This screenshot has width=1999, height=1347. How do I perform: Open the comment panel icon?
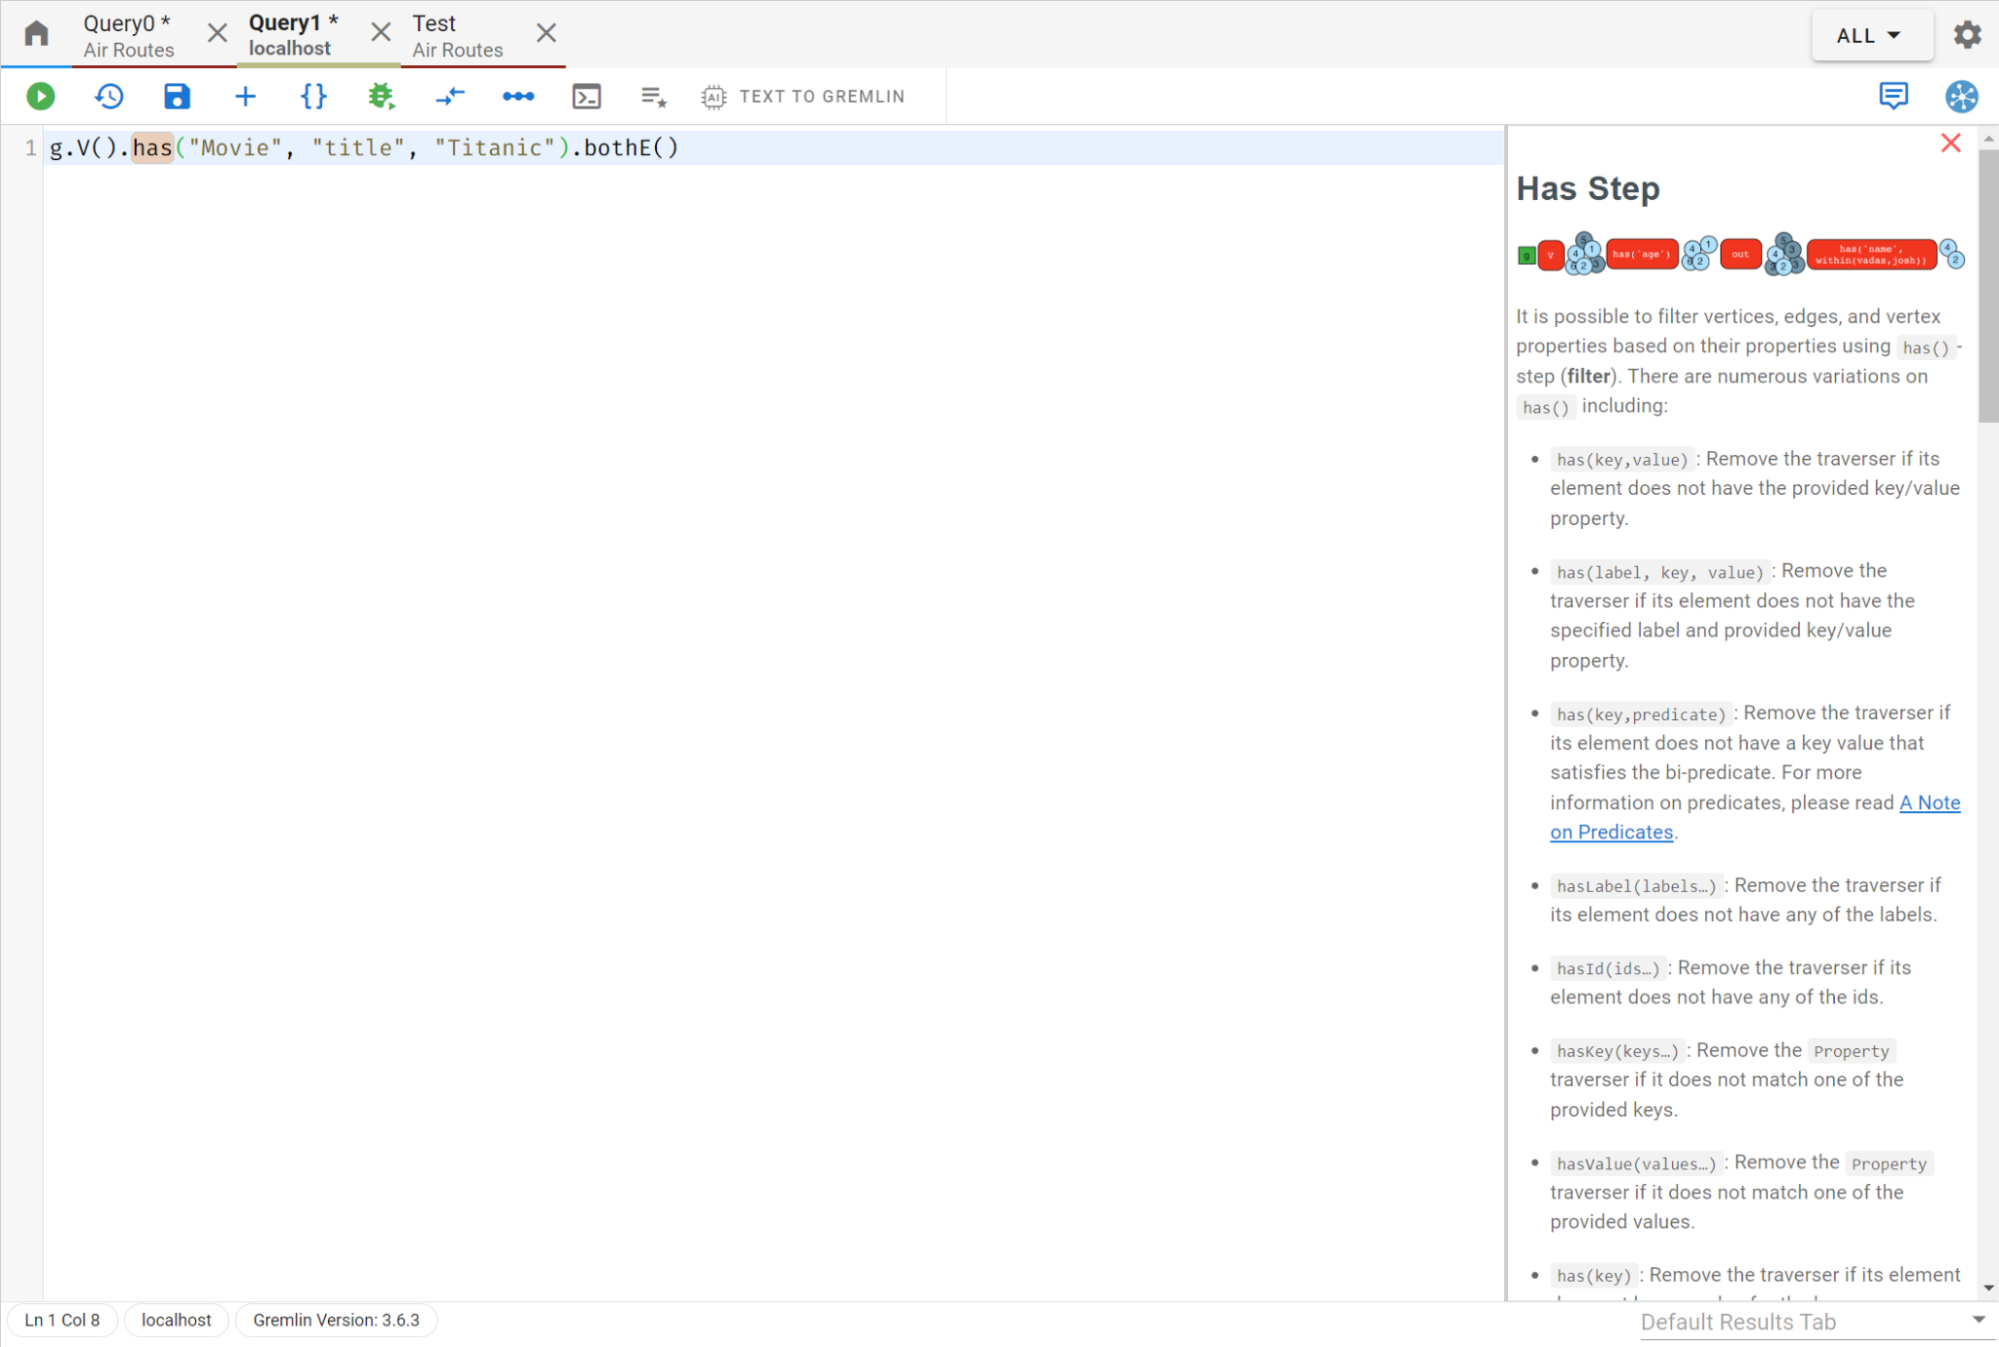click(1893, 96)
